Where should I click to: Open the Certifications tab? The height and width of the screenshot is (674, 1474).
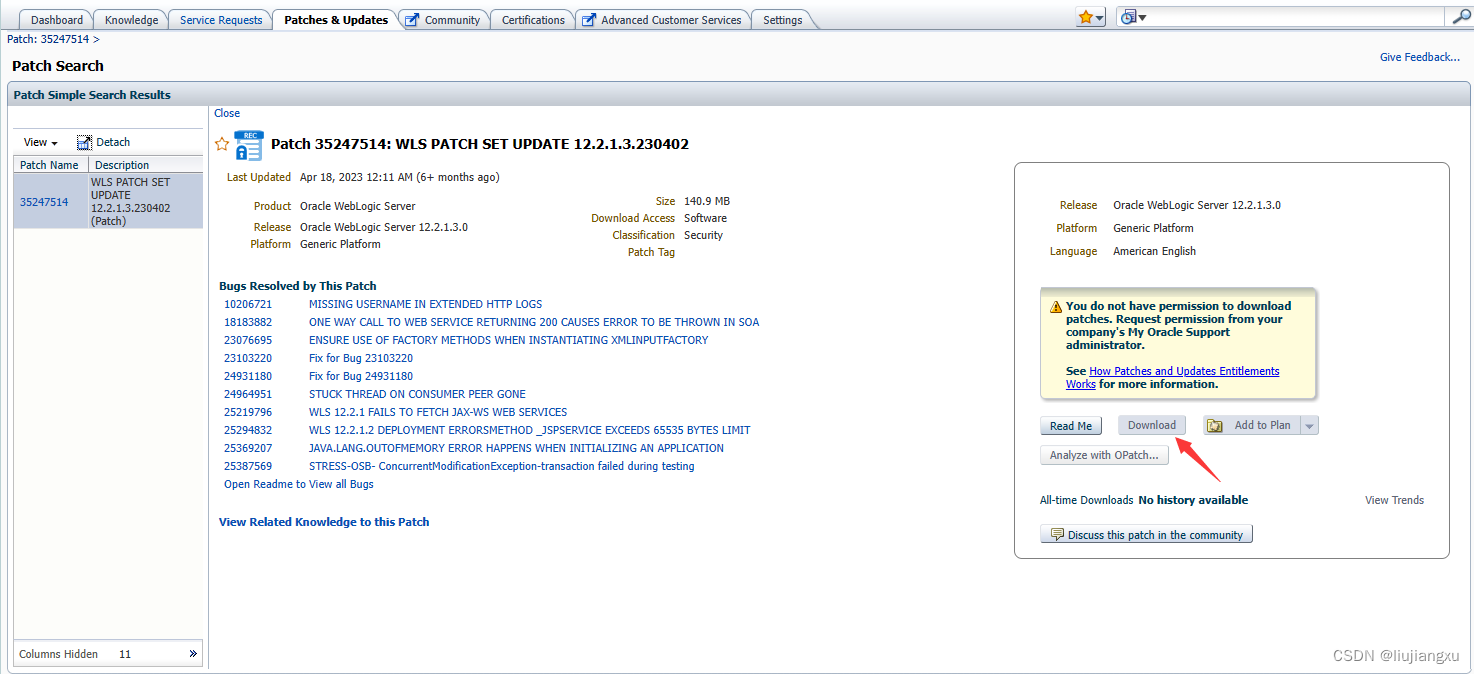coord(533,20)
